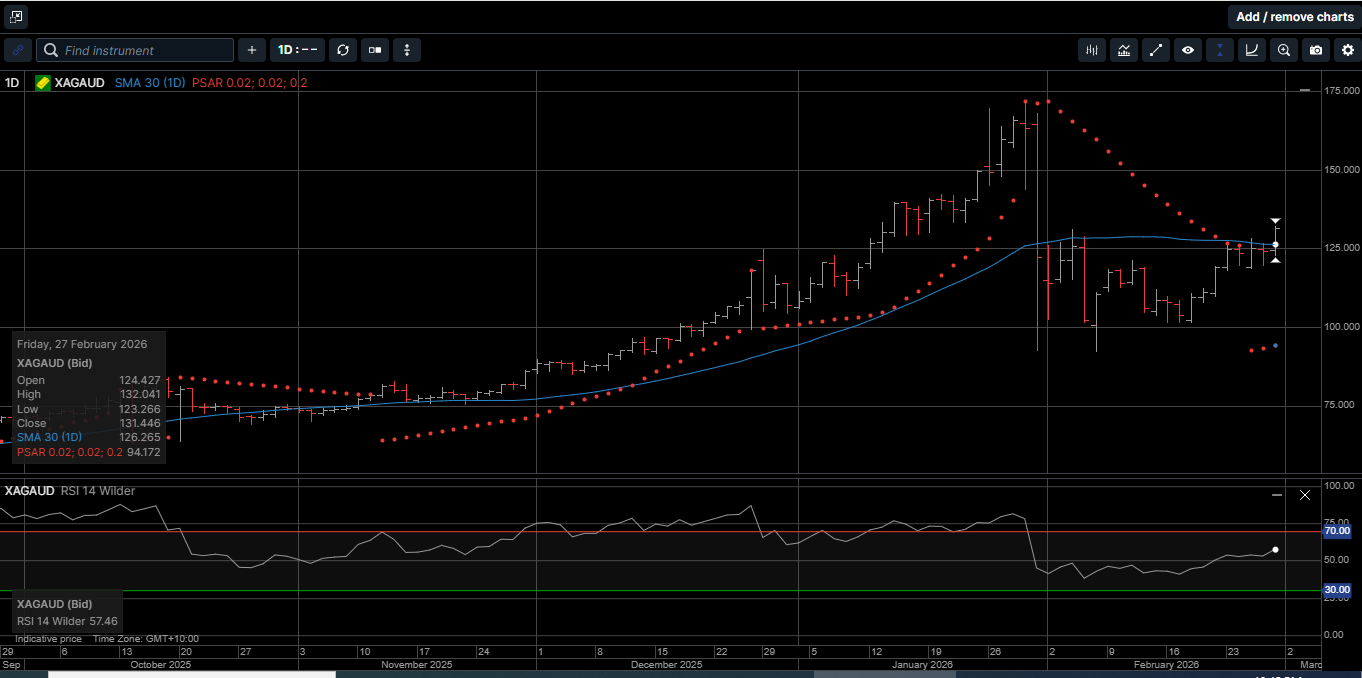Open the vertical dots options menu
This screenshot has height=678, width=1362.
tap(406, 50)
